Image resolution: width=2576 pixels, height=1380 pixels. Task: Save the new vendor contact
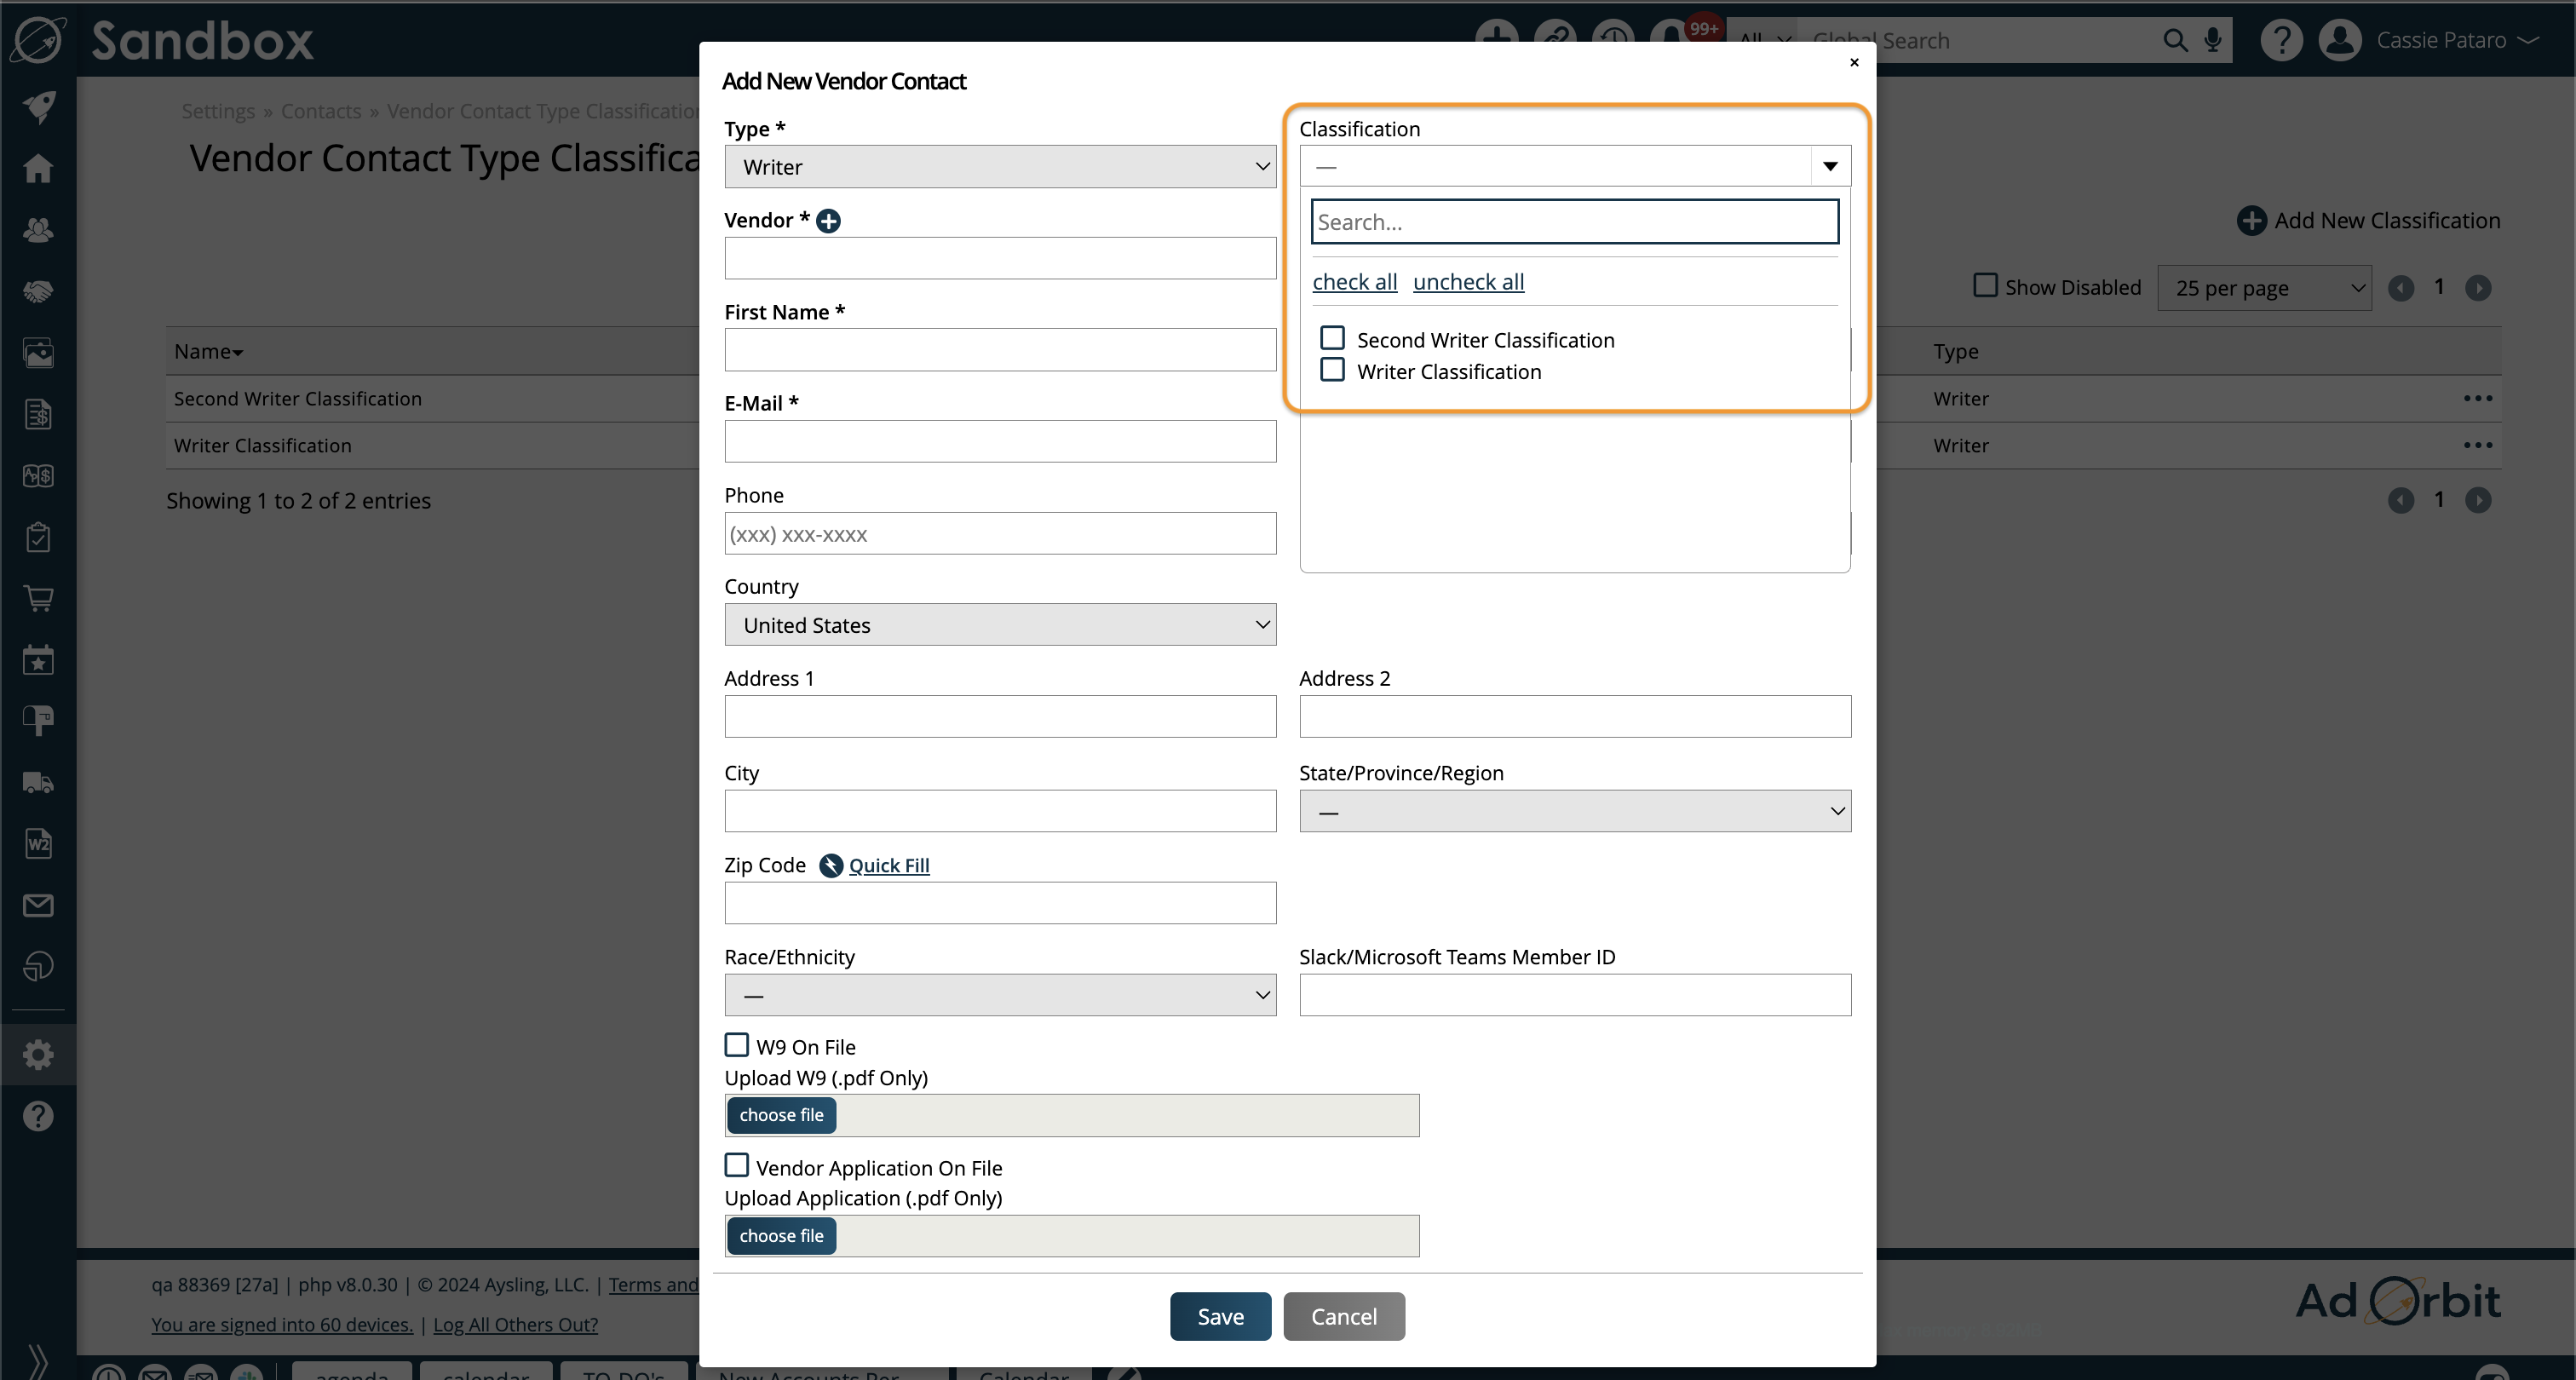coord(1219,1315)
